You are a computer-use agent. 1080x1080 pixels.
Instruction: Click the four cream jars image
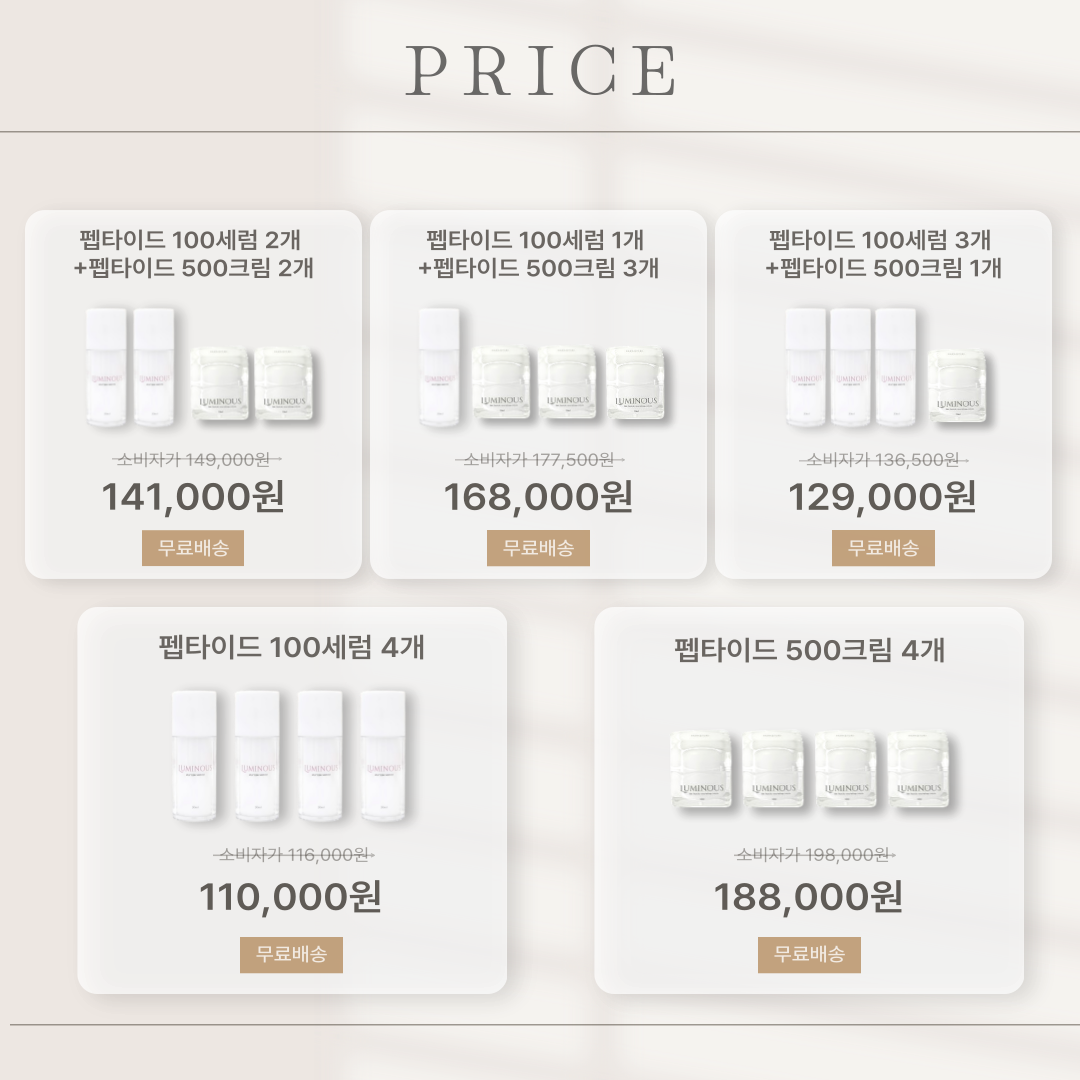click(x=810, y=769)
